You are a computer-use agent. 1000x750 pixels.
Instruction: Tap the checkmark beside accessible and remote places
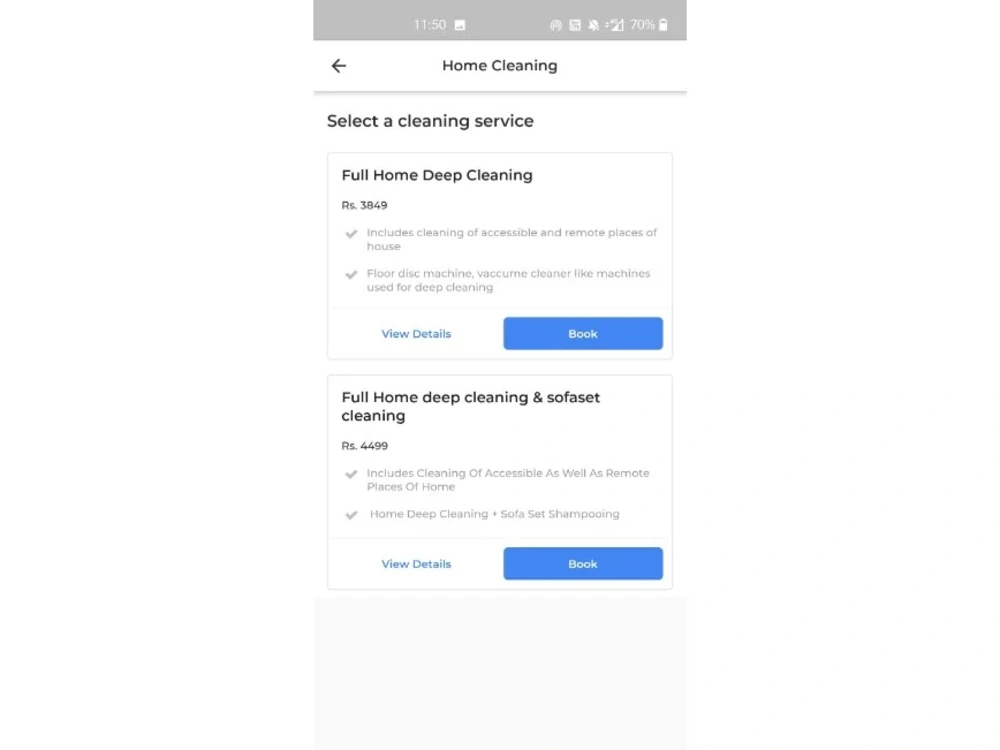click(x=351, y=234)
